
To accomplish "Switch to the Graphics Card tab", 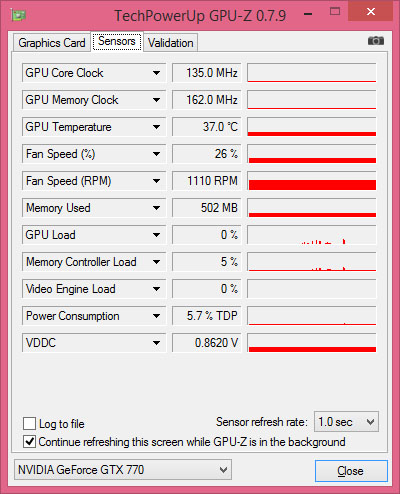I will [52, 43].
